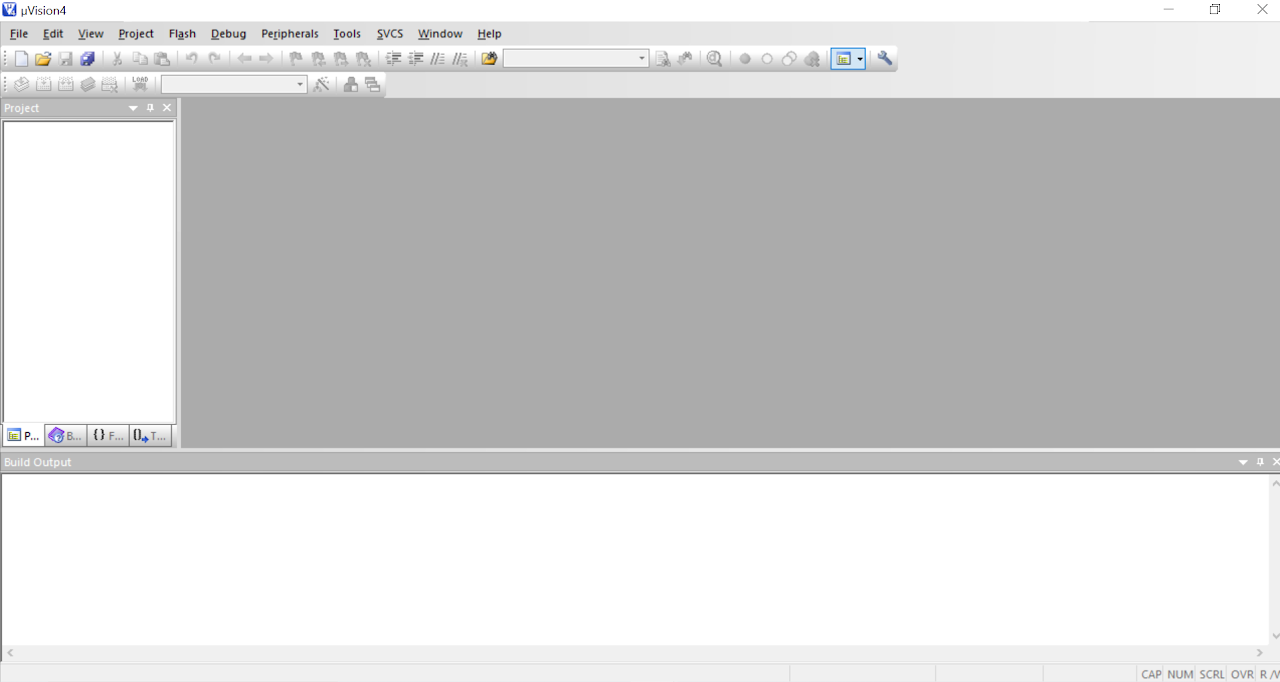Click the Insert/Remove Breakpoint icon
This screenshot has height=682, width=1280.
point(745,59)
